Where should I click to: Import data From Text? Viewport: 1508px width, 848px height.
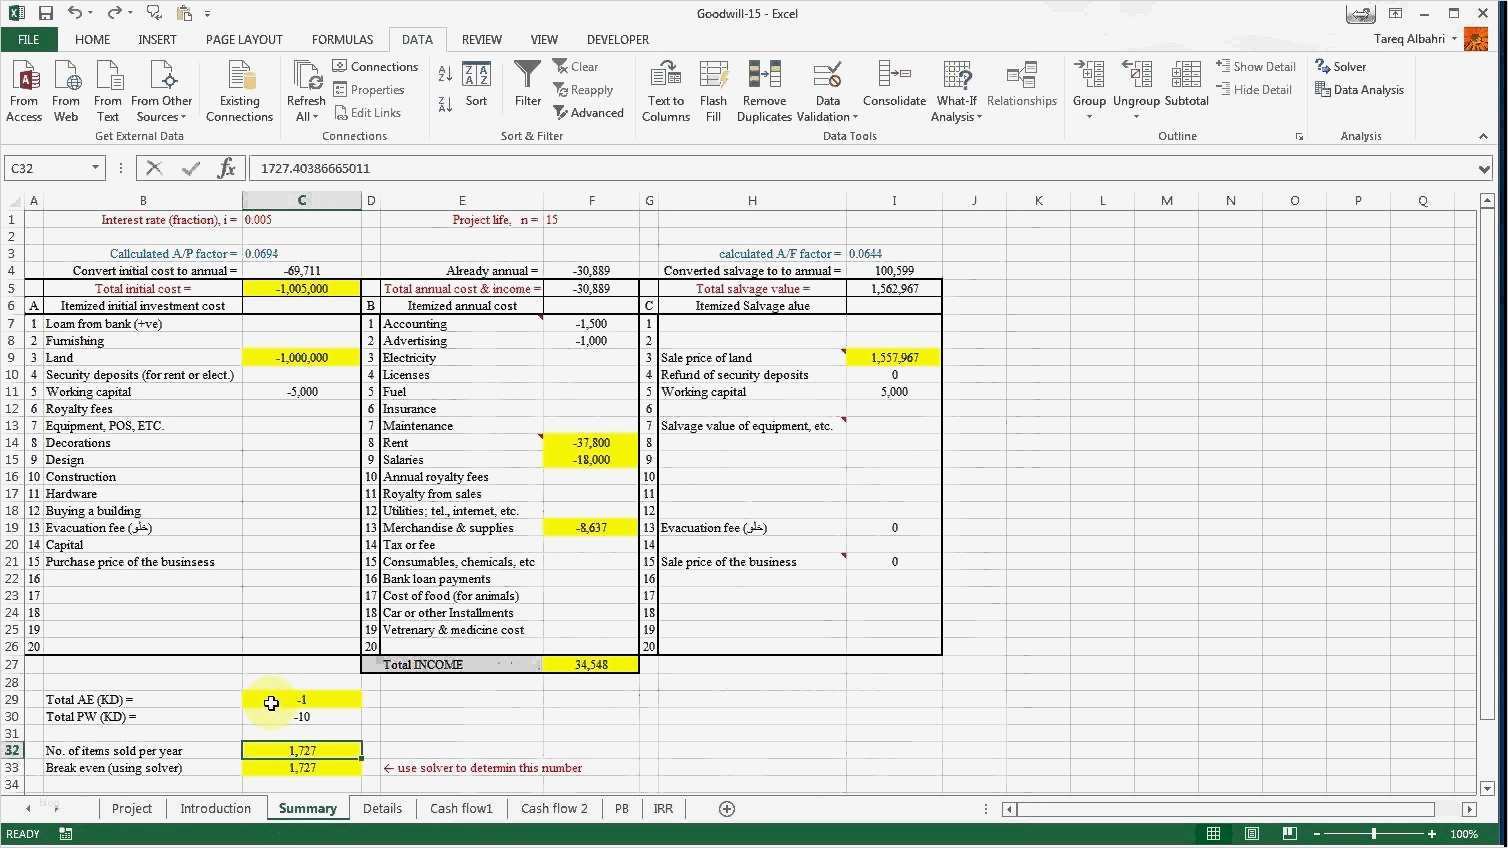108,90
